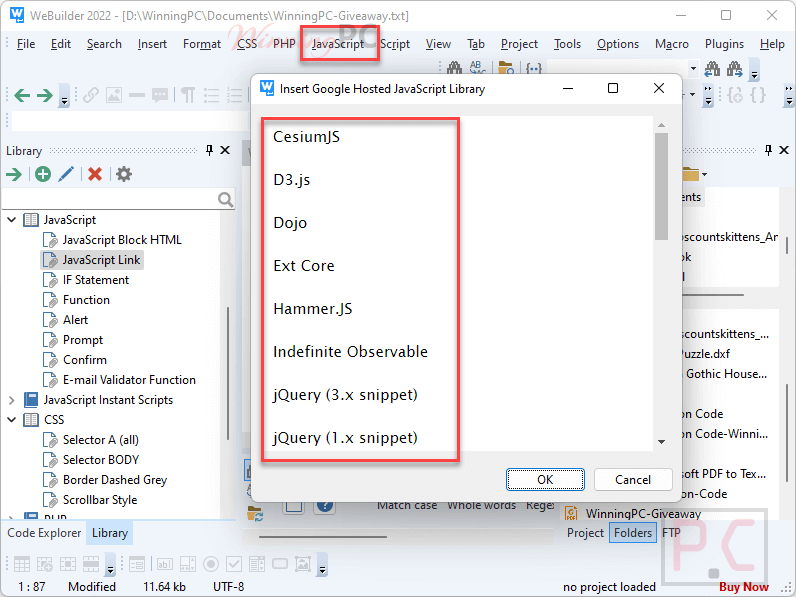Click the green forward navigation arrow
This screenshot has height=597, width=796.
(45, 95)
